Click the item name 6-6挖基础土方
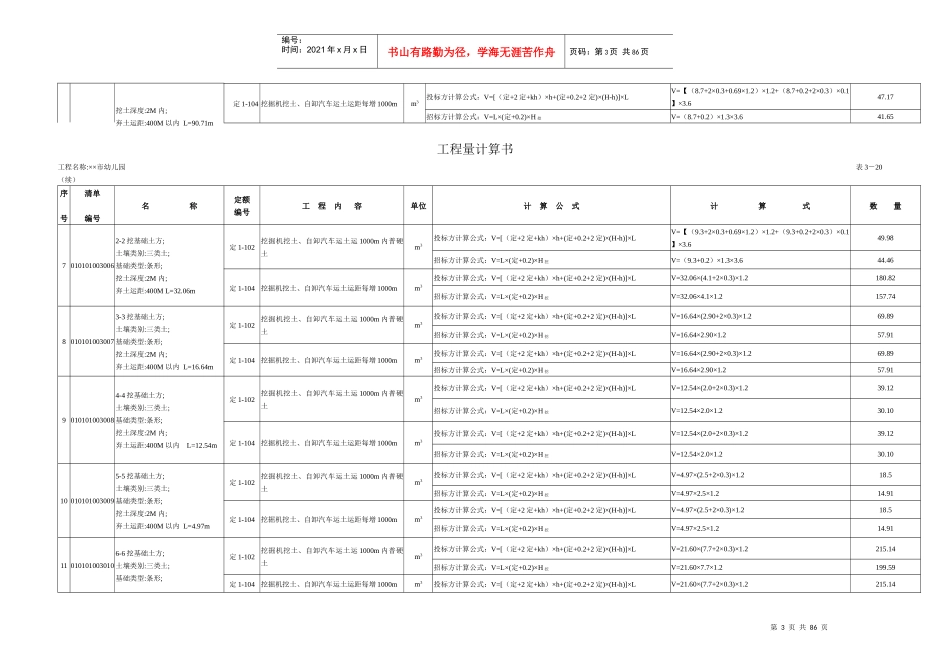Screen dimensions: 950x671 click(x=140, y=553)
